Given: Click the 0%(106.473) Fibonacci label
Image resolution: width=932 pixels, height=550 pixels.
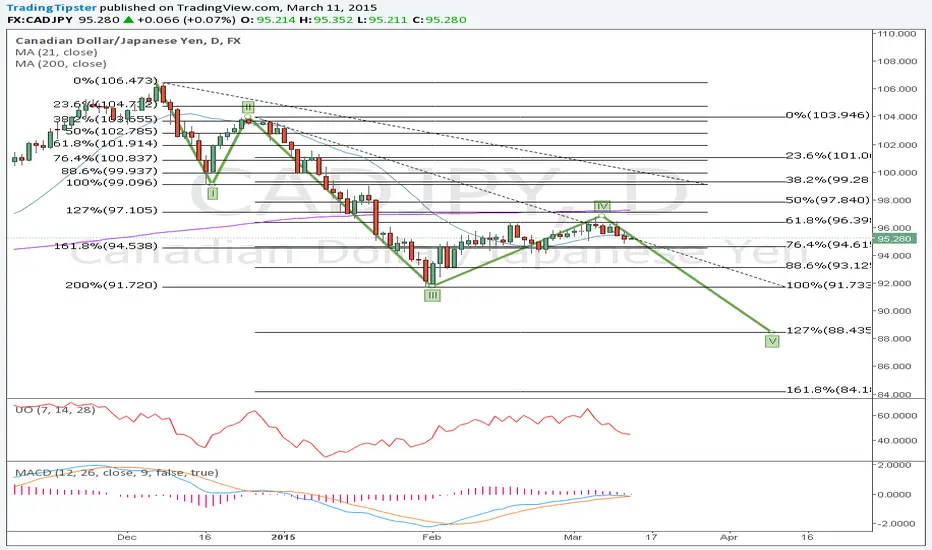Looking at the screenshot, I should [x=115, y=80].
